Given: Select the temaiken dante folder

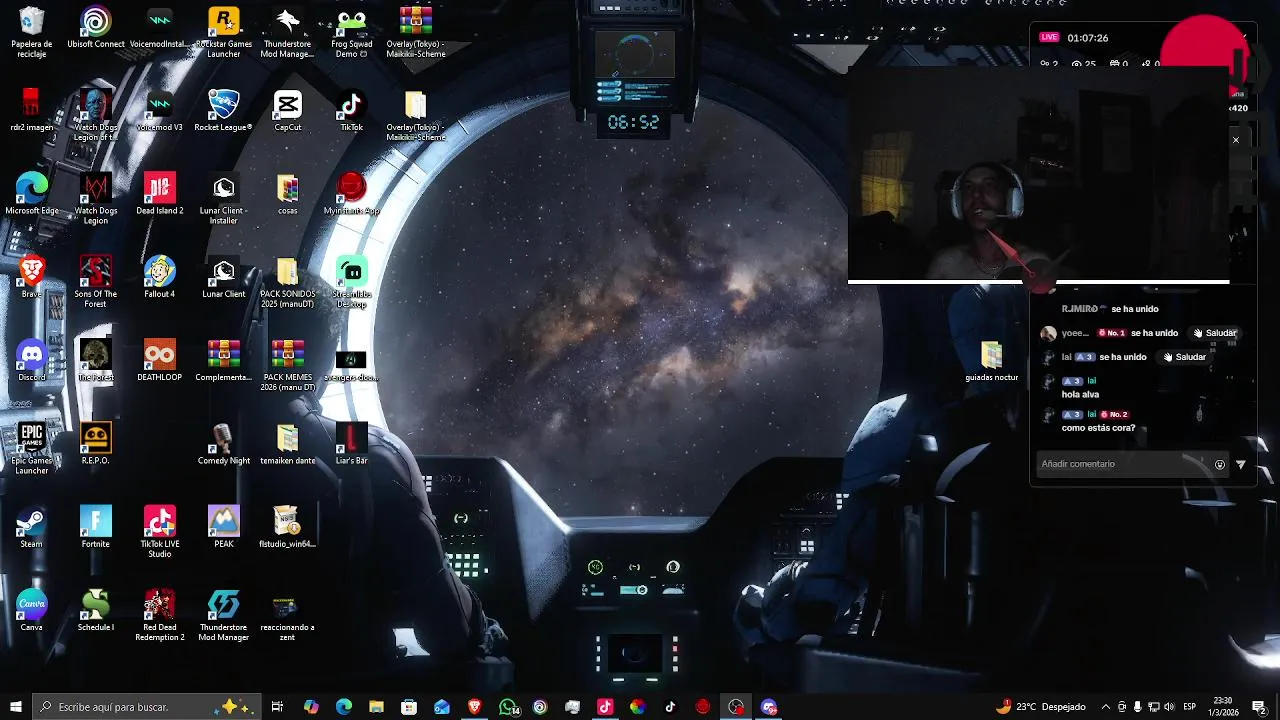Looking at the screenshot, I should pos(288,443).
